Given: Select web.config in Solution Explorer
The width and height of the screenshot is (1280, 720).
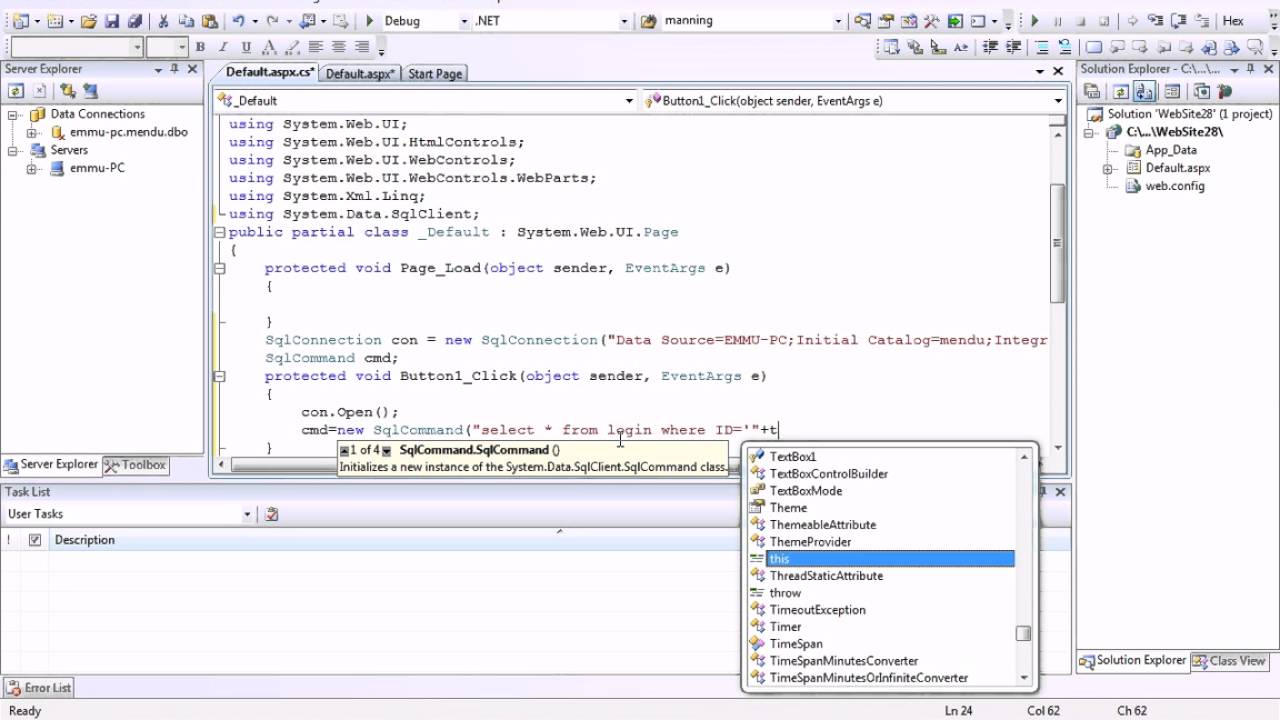Looking at the screenshot, I should pos(1175,186).
